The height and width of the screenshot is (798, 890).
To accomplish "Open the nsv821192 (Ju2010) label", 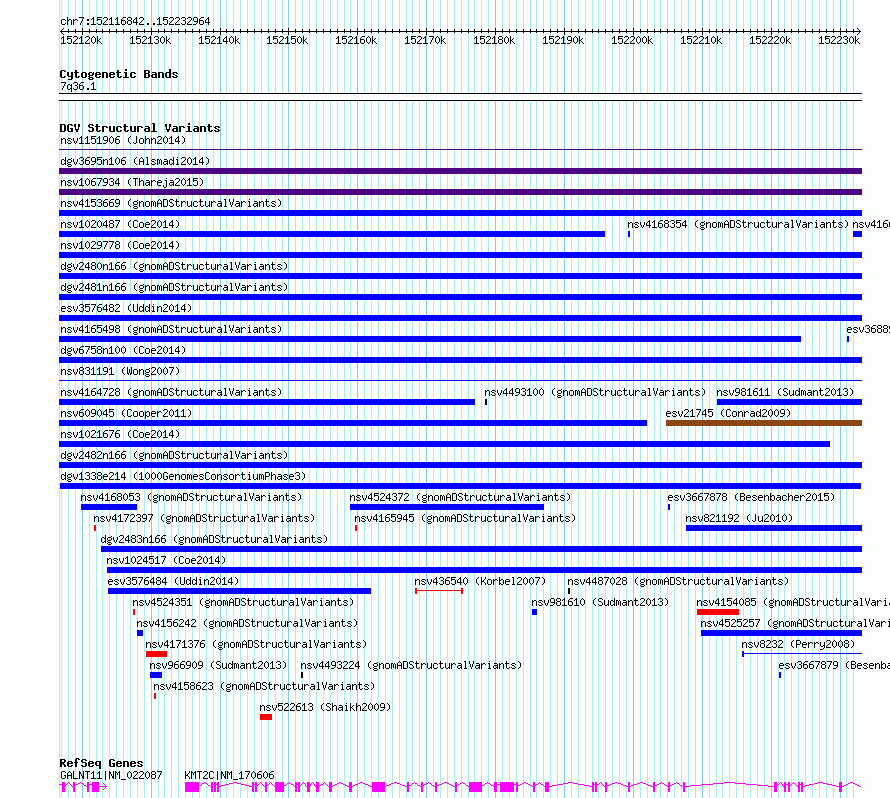I will pos(739,518).
